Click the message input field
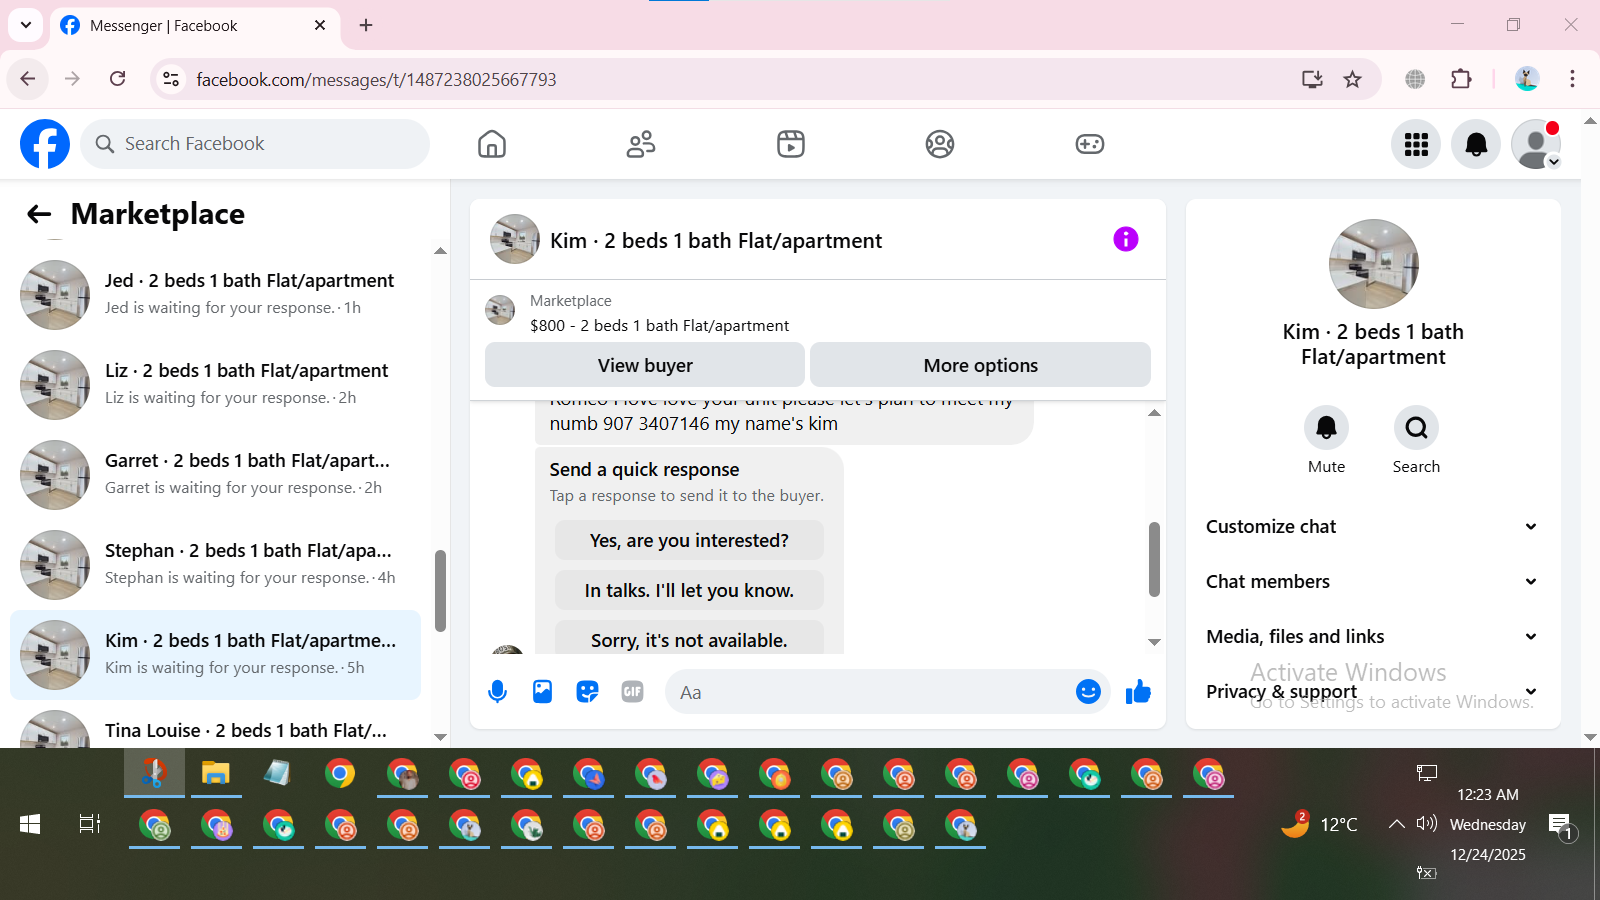1600x900 pixels. coord(870,692)
